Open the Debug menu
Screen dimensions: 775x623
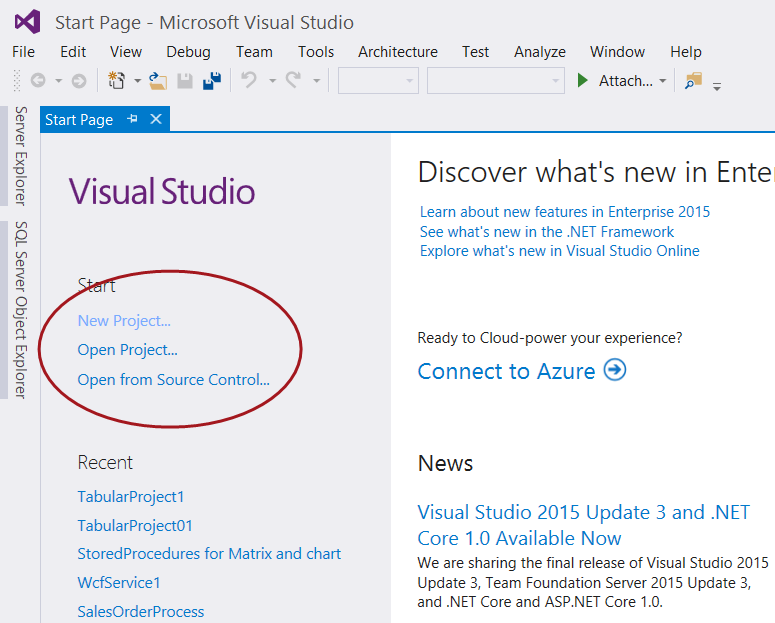(x=188, y=52)
